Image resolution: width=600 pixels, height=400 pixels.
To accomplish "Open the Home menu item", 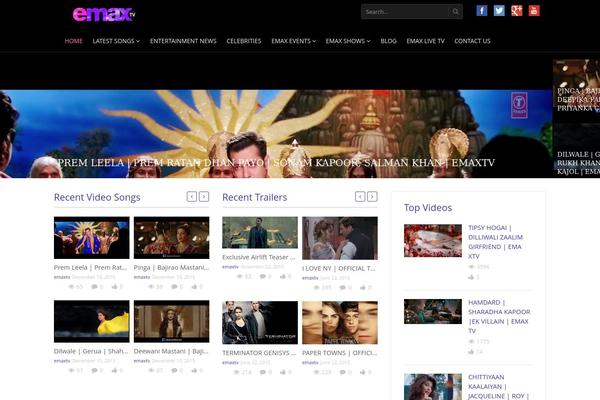I will pyautogui.click(x=73, y=41).
